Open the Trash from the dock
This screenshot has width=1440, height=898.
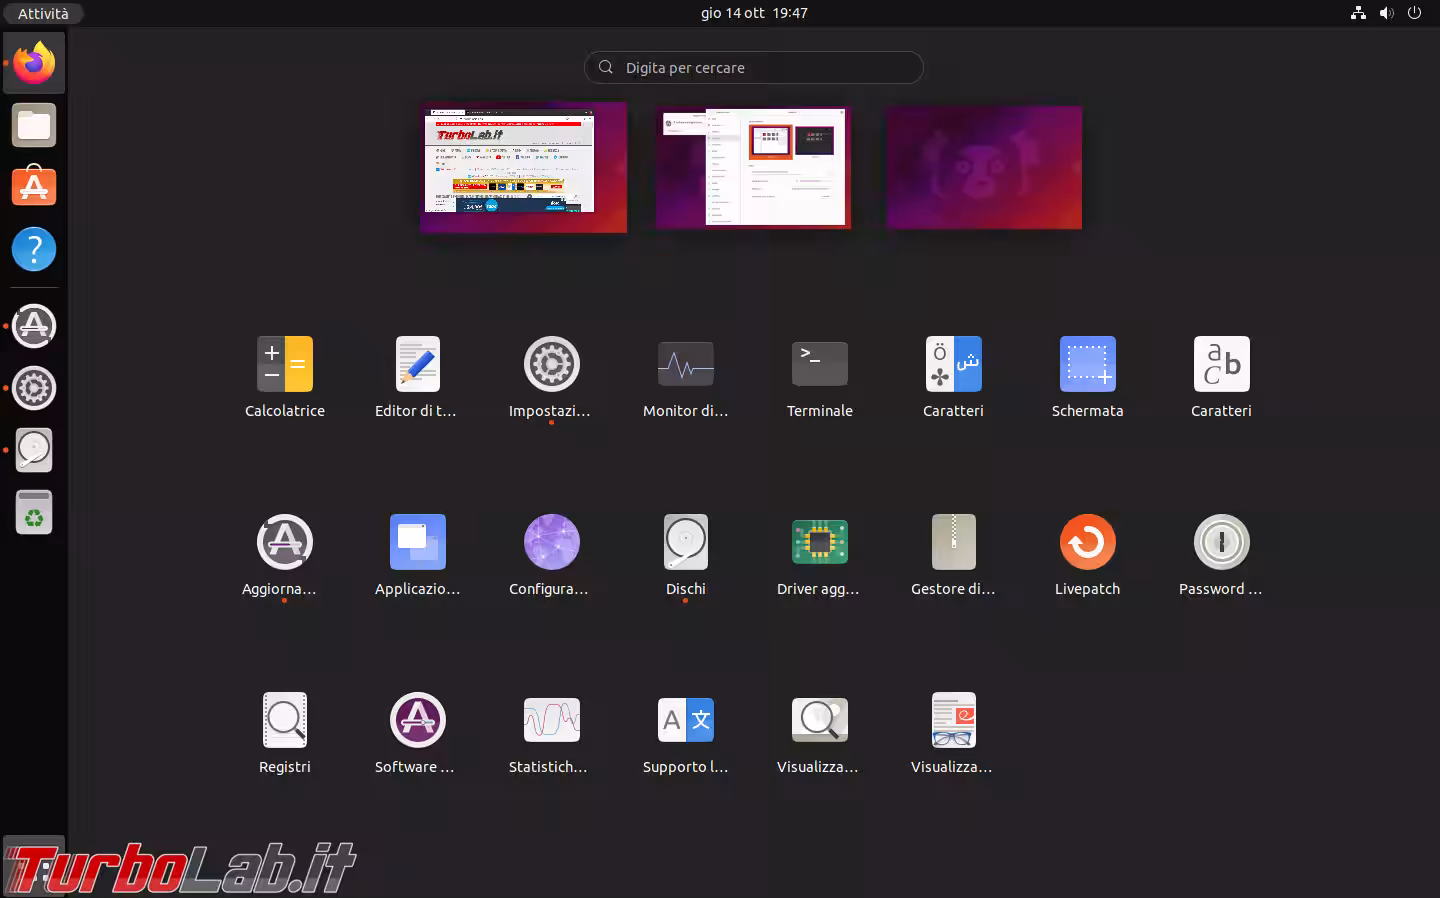tap(34, 513)
